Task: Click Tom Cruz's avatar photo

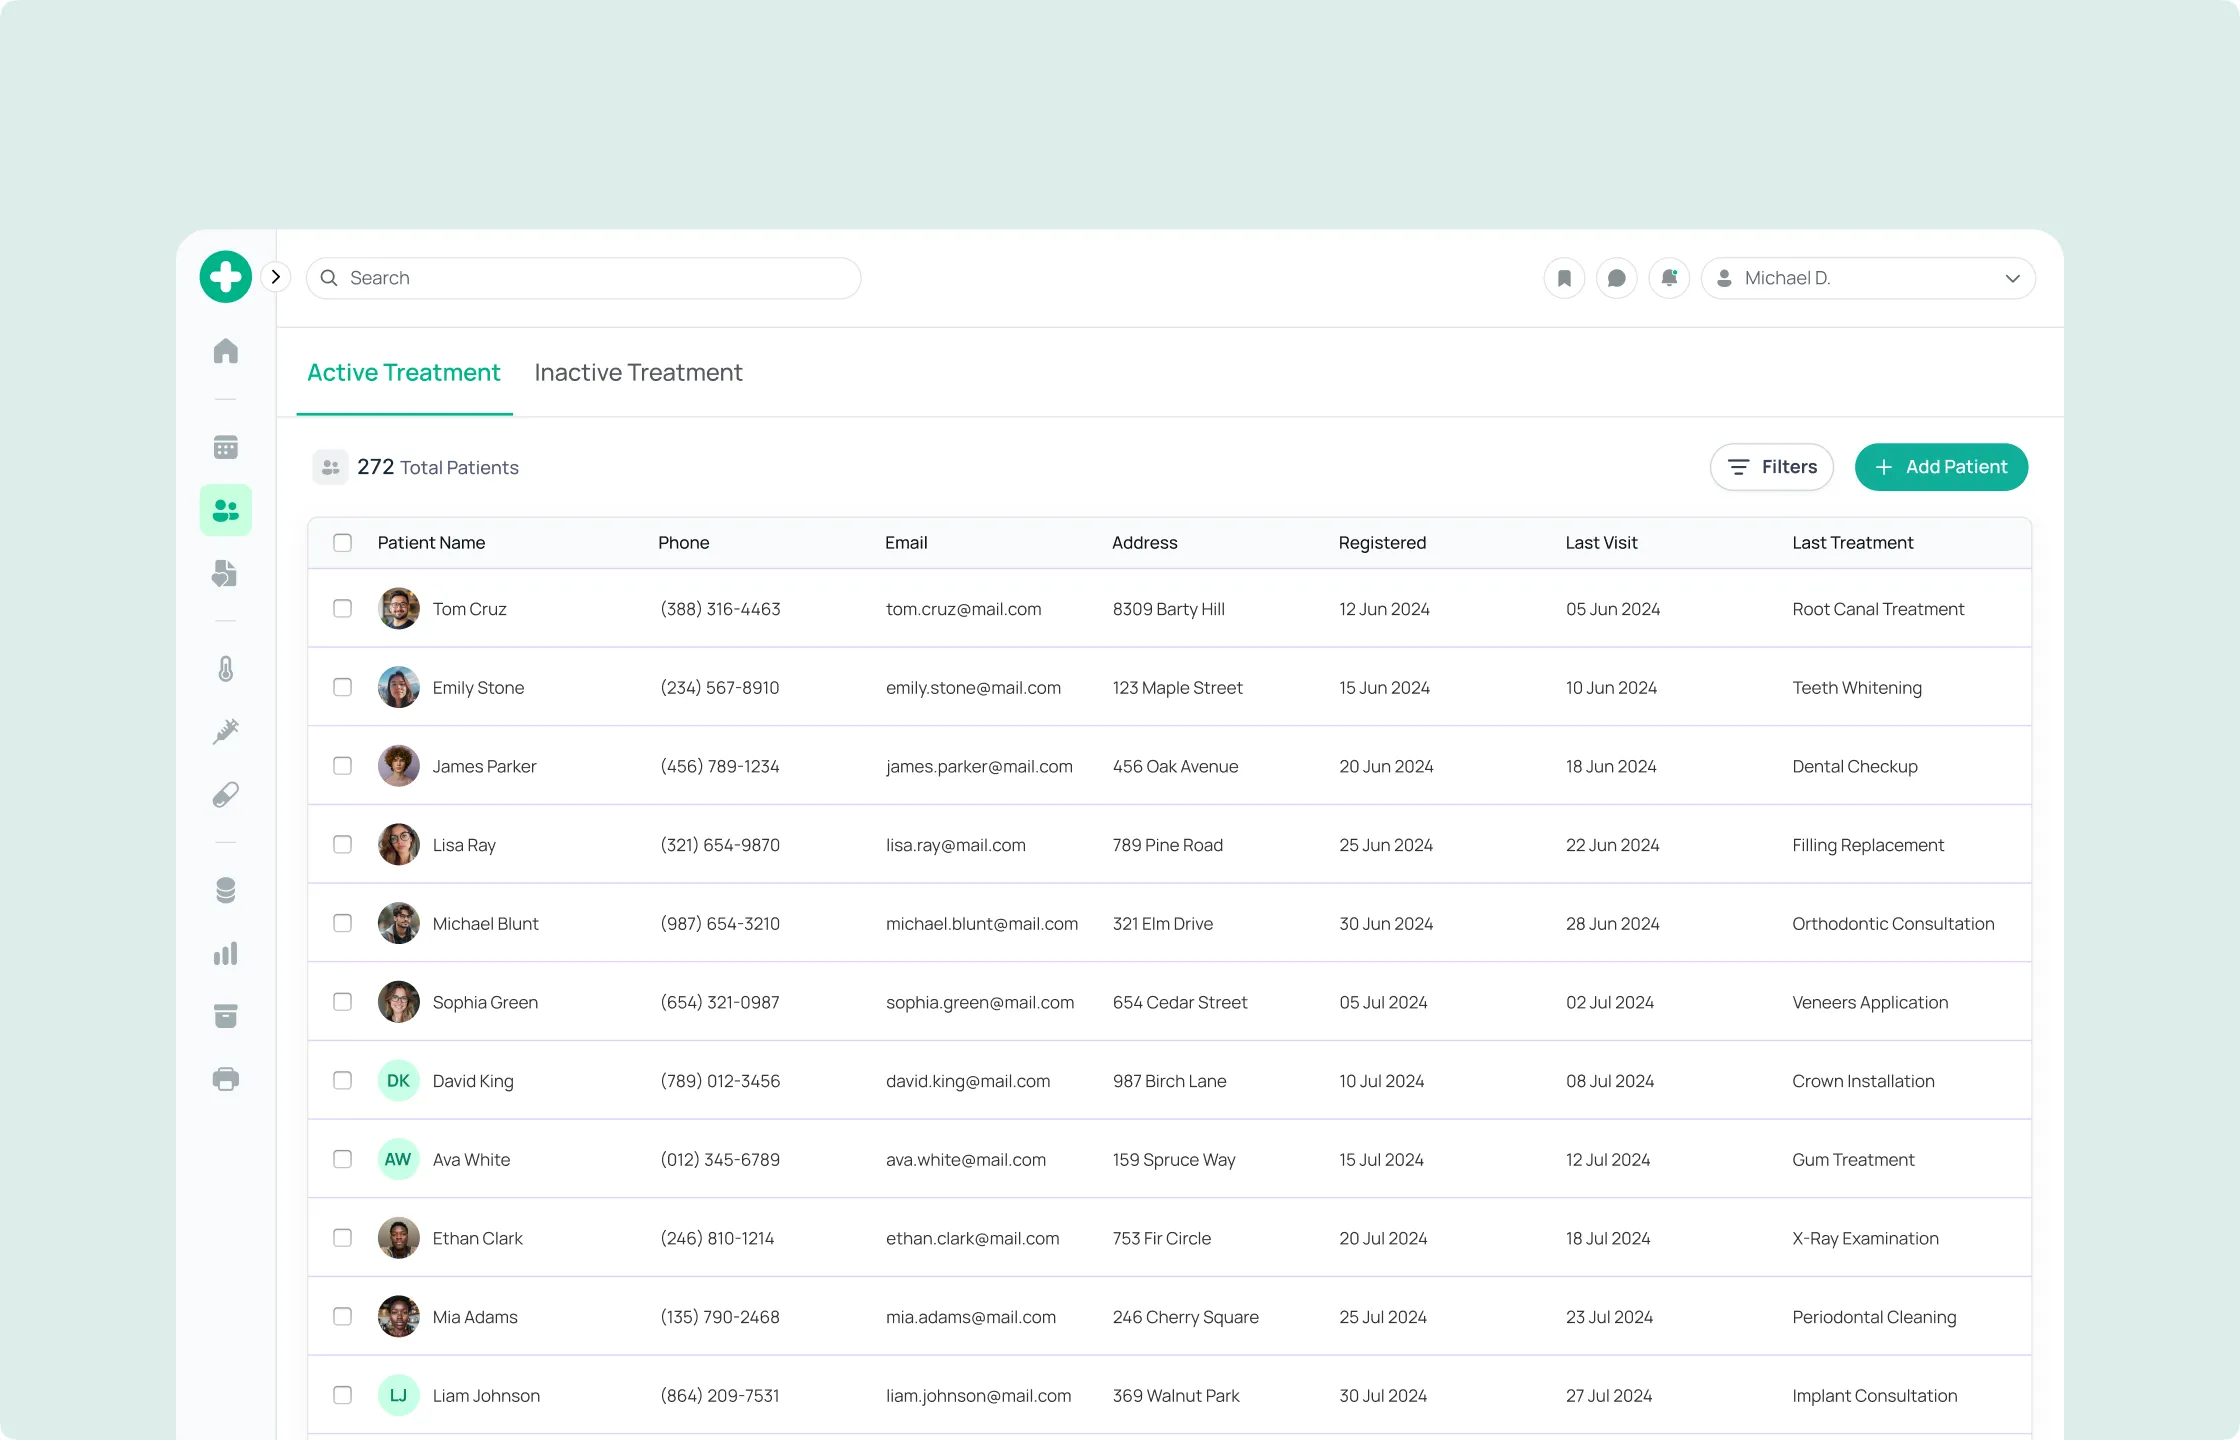Action: (399, 609)
